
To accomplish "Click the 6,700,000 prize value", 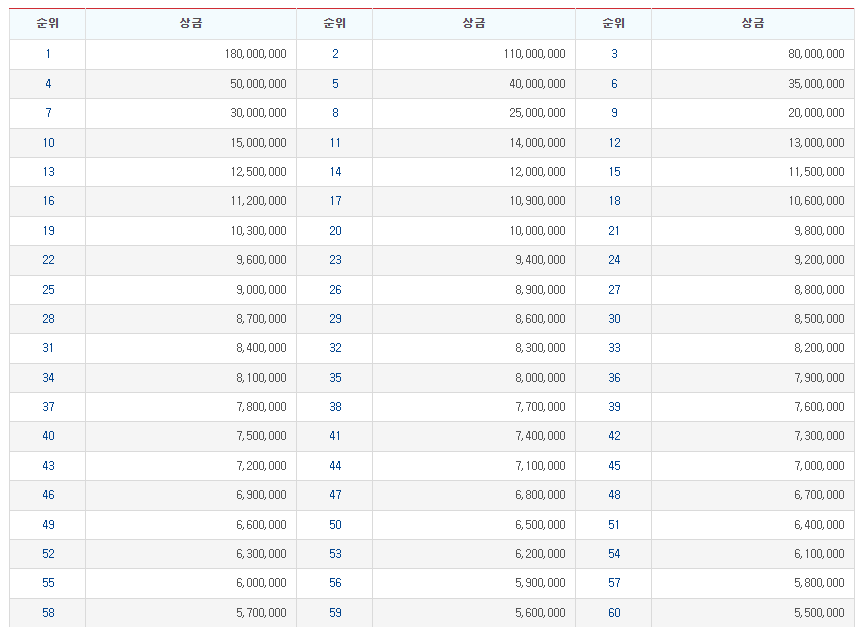I will [x=819, y=495].
